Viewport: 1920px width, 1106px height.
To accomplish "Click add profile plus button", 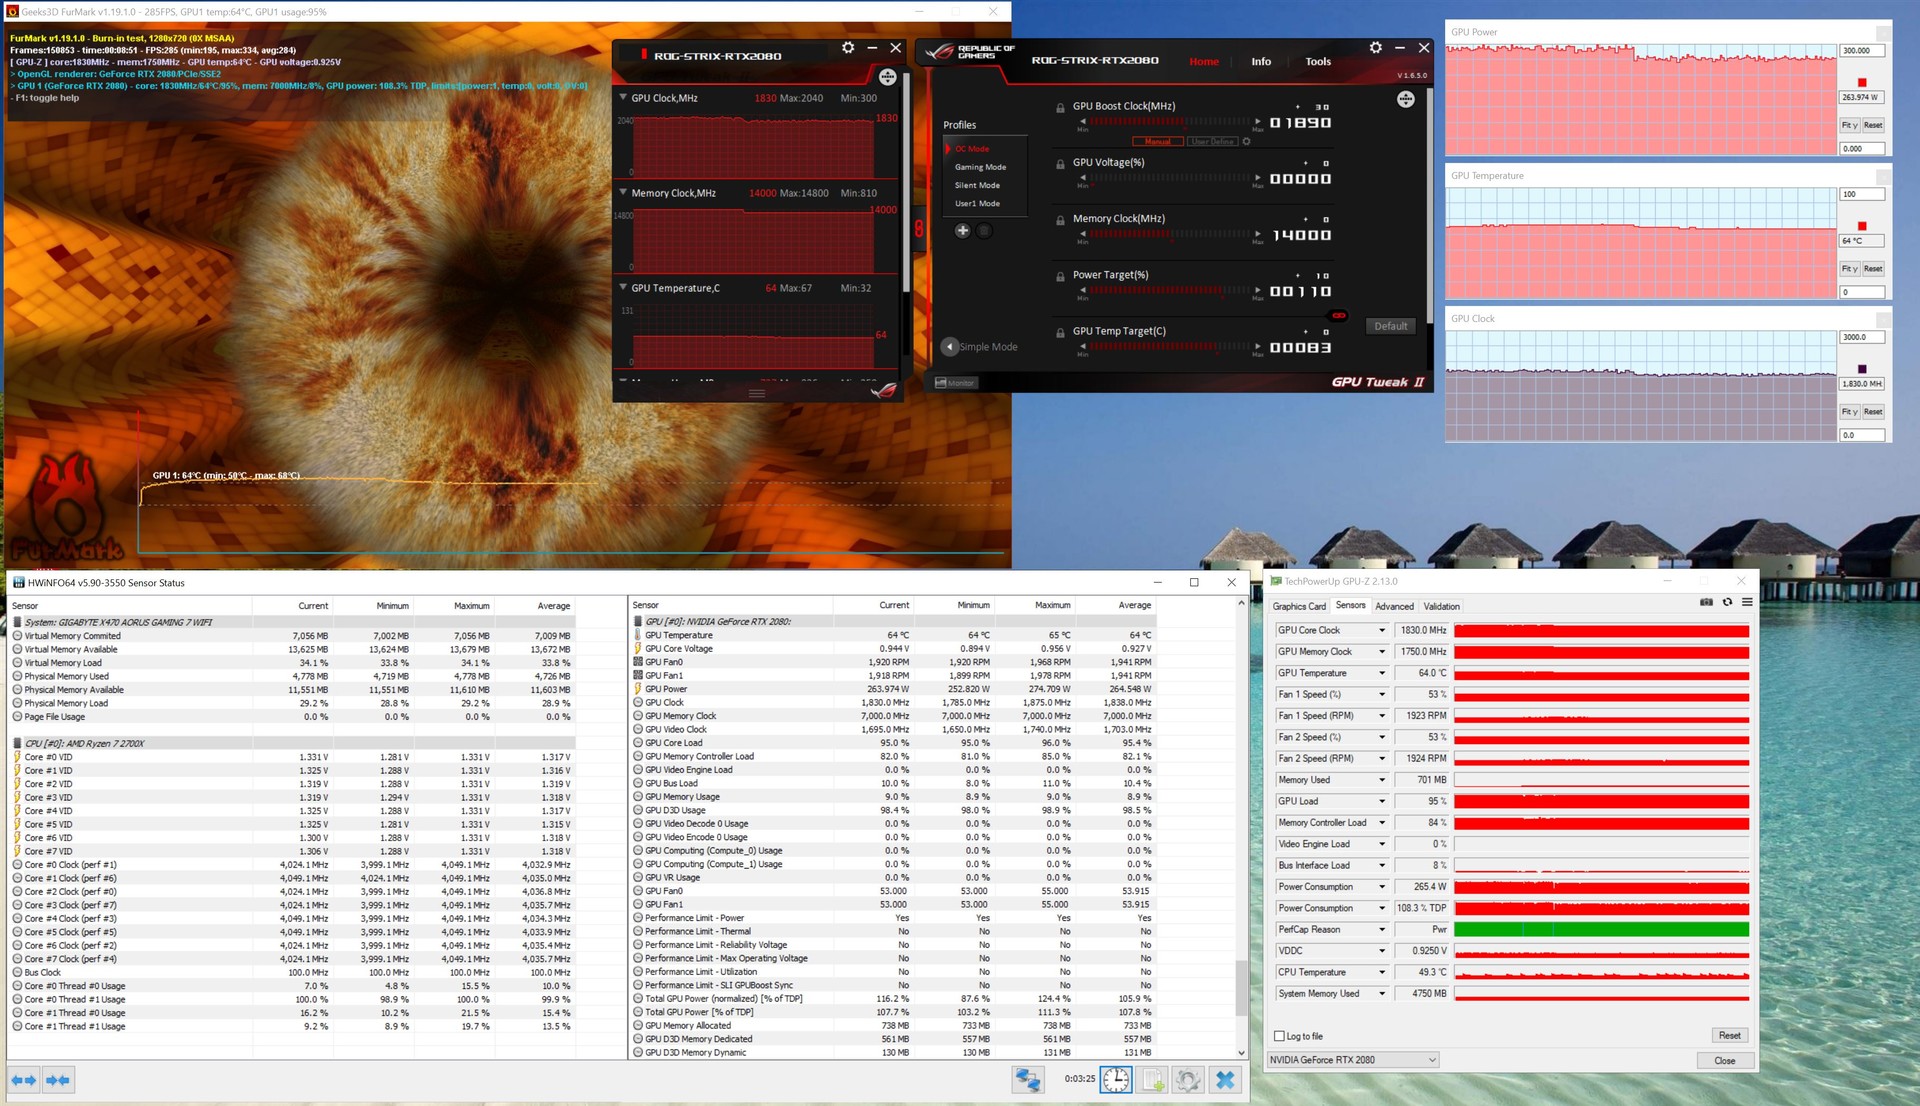I will (x=962, y=231).
